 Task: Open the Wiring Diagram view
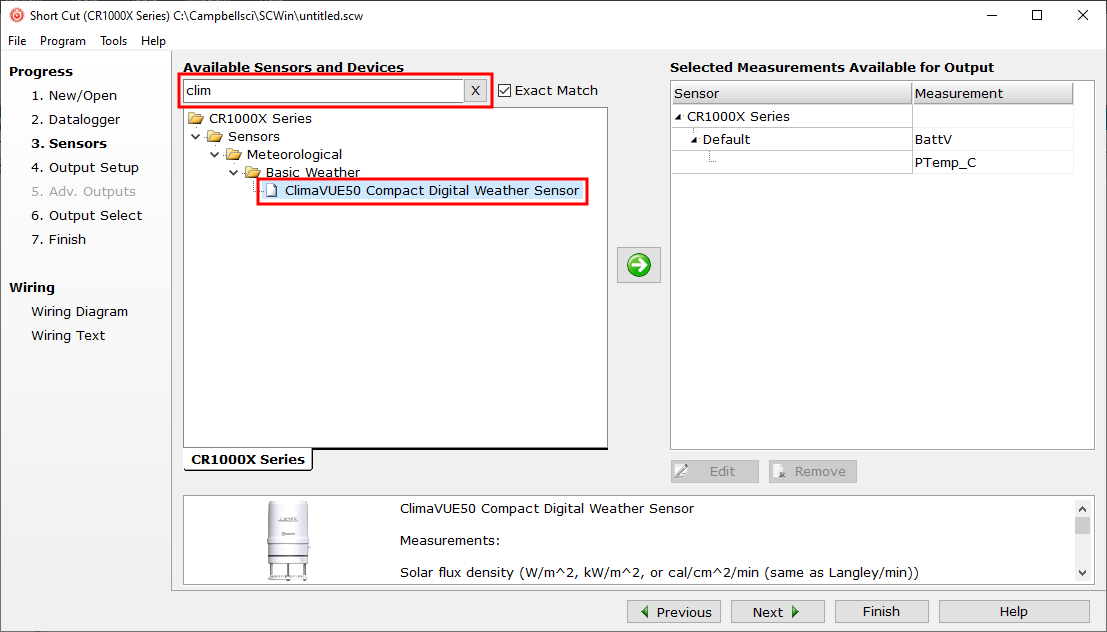tap(79, 311)
